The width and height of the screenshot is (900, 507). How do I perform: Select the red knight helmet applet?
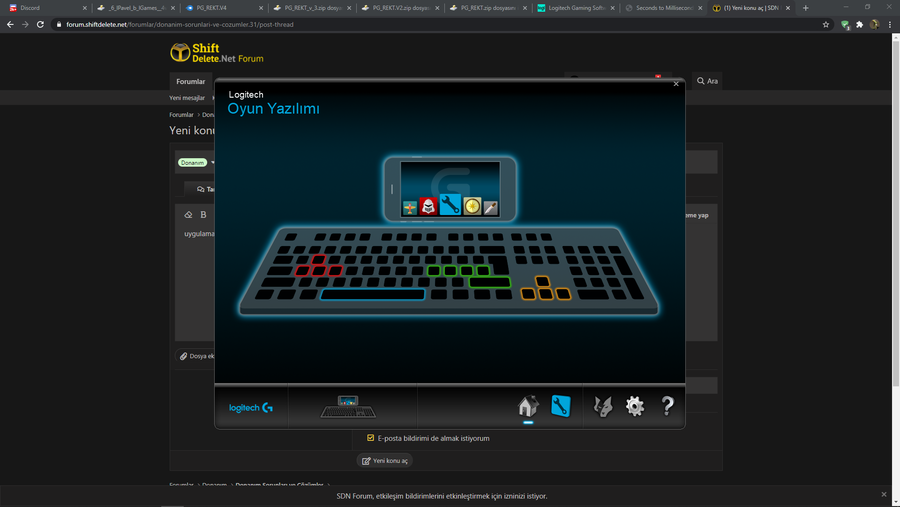point(428,206)
